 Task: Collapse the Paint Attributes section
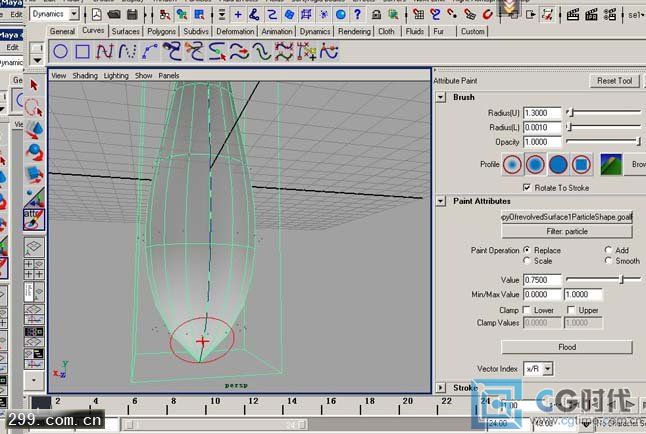point(441,201)
